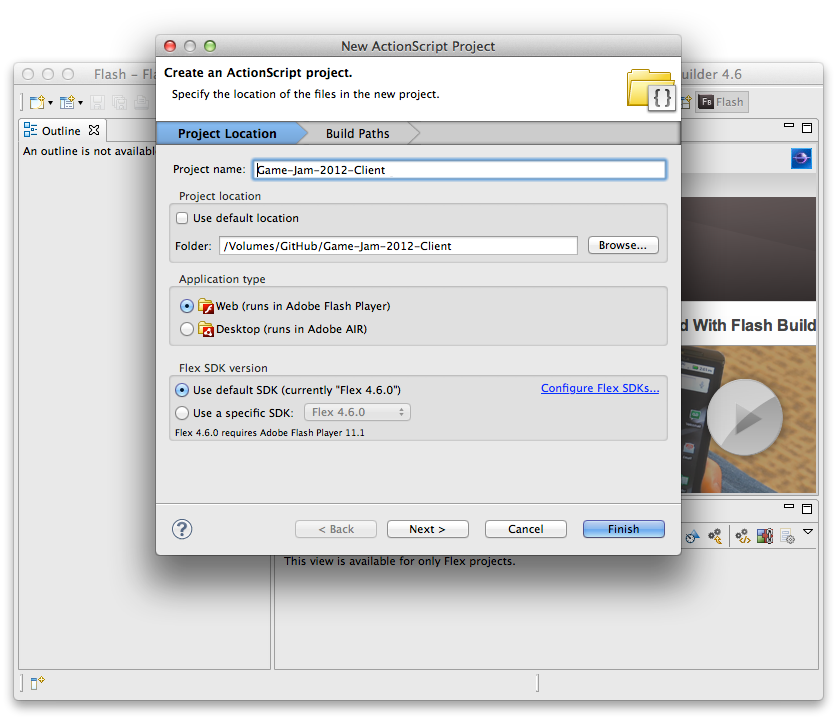The width and height of the screenshot is (837, 720).
Task: Click the ActionScript project folder wizard icon
Action: (x=651, y=89)
